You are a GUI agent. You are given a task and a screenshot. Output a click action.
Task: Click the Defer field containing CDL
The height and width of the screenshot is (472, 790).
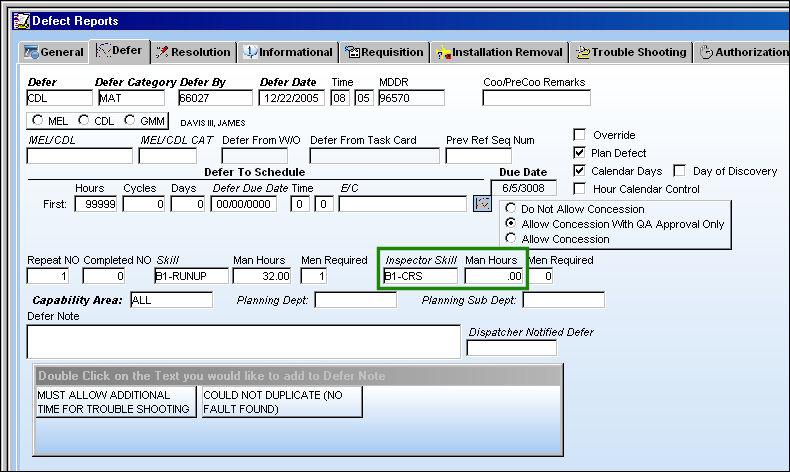click(x=59, y=98)
